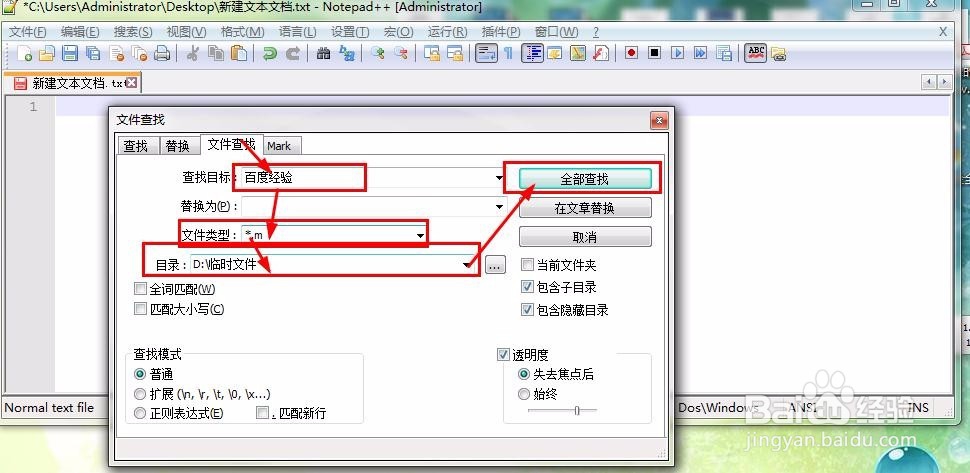Select the 普通 search mode radio
Viewport: 970px width, 473px height.
tap(140, 374)
